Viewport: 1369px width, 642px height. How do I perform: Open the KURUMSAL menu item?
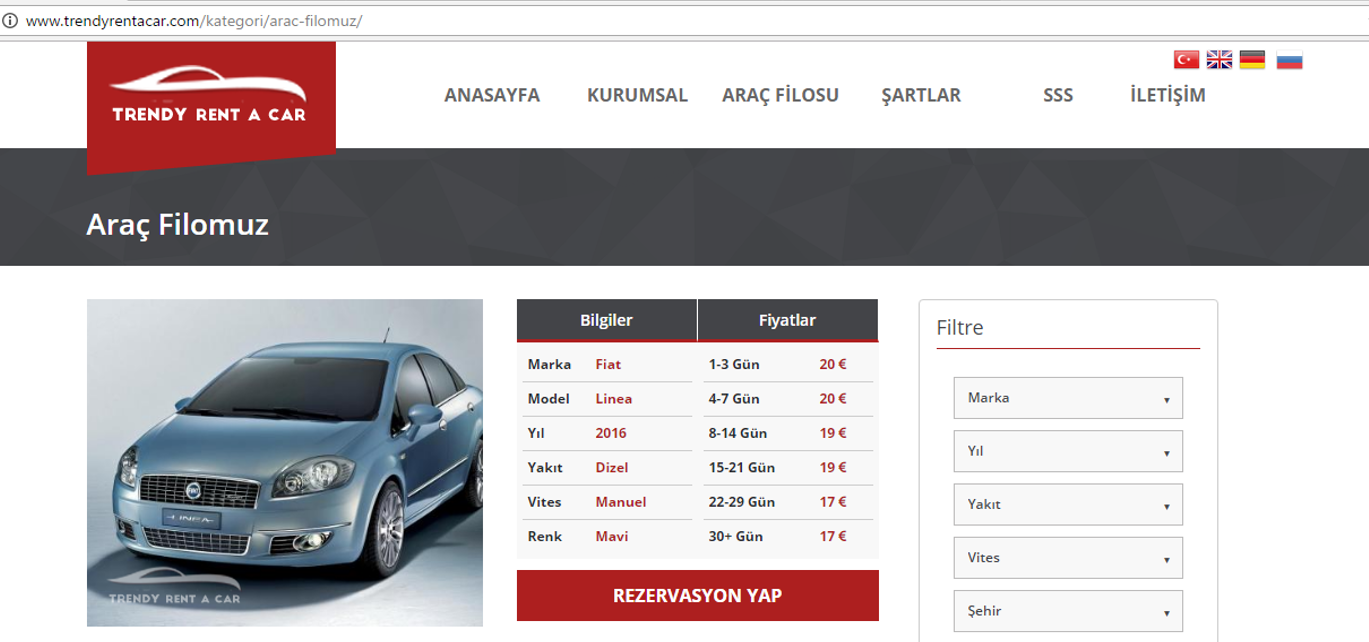point(637,96)
